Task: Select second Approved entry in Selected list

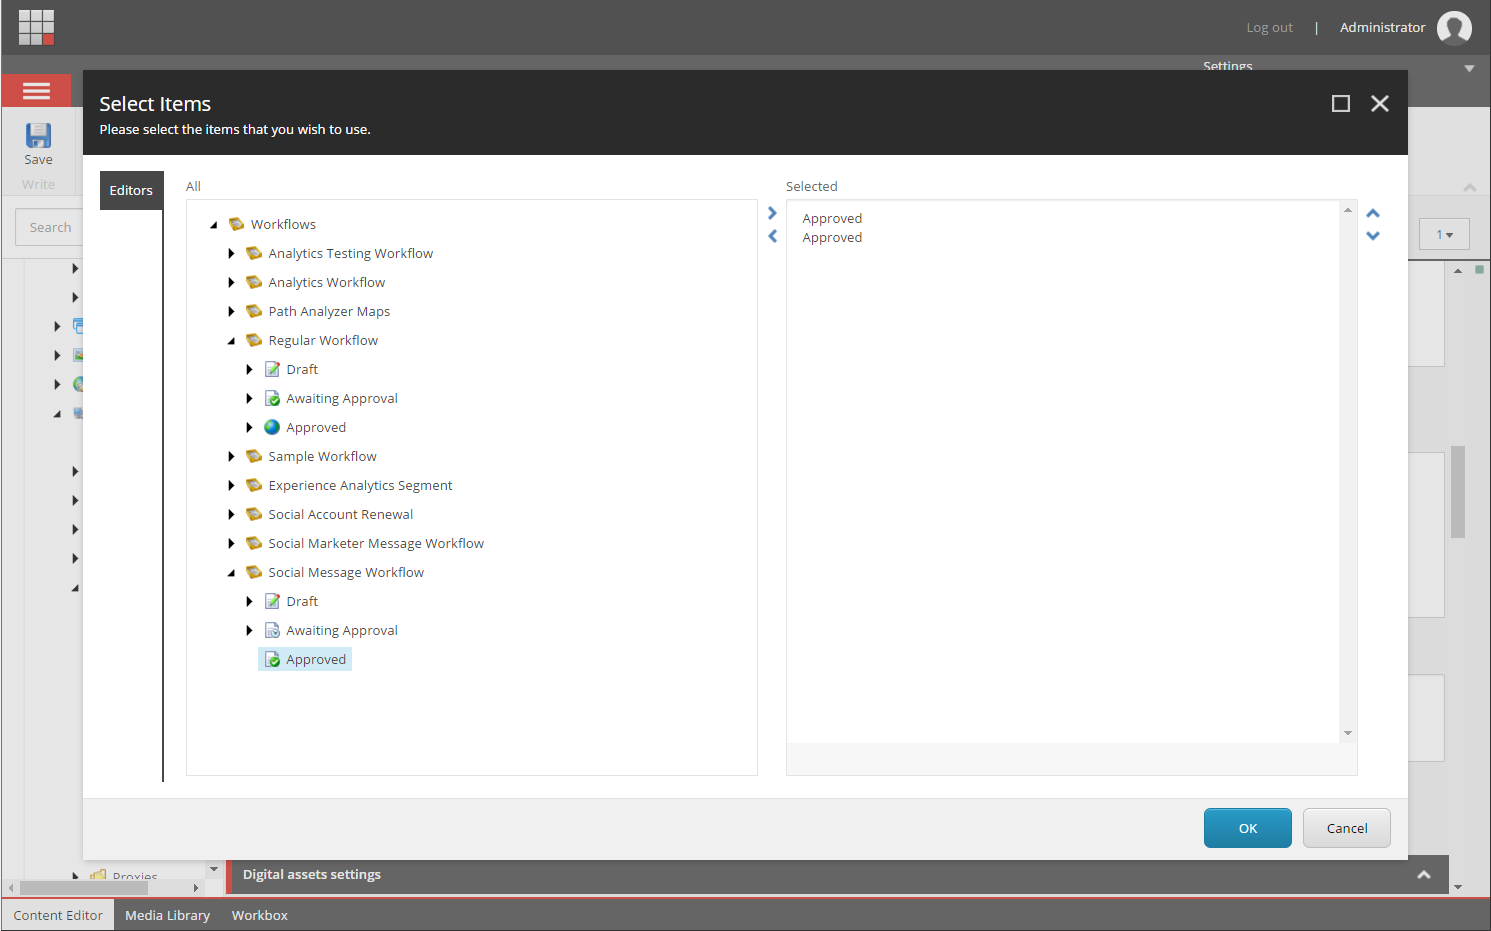Action: tap(832, 237)
